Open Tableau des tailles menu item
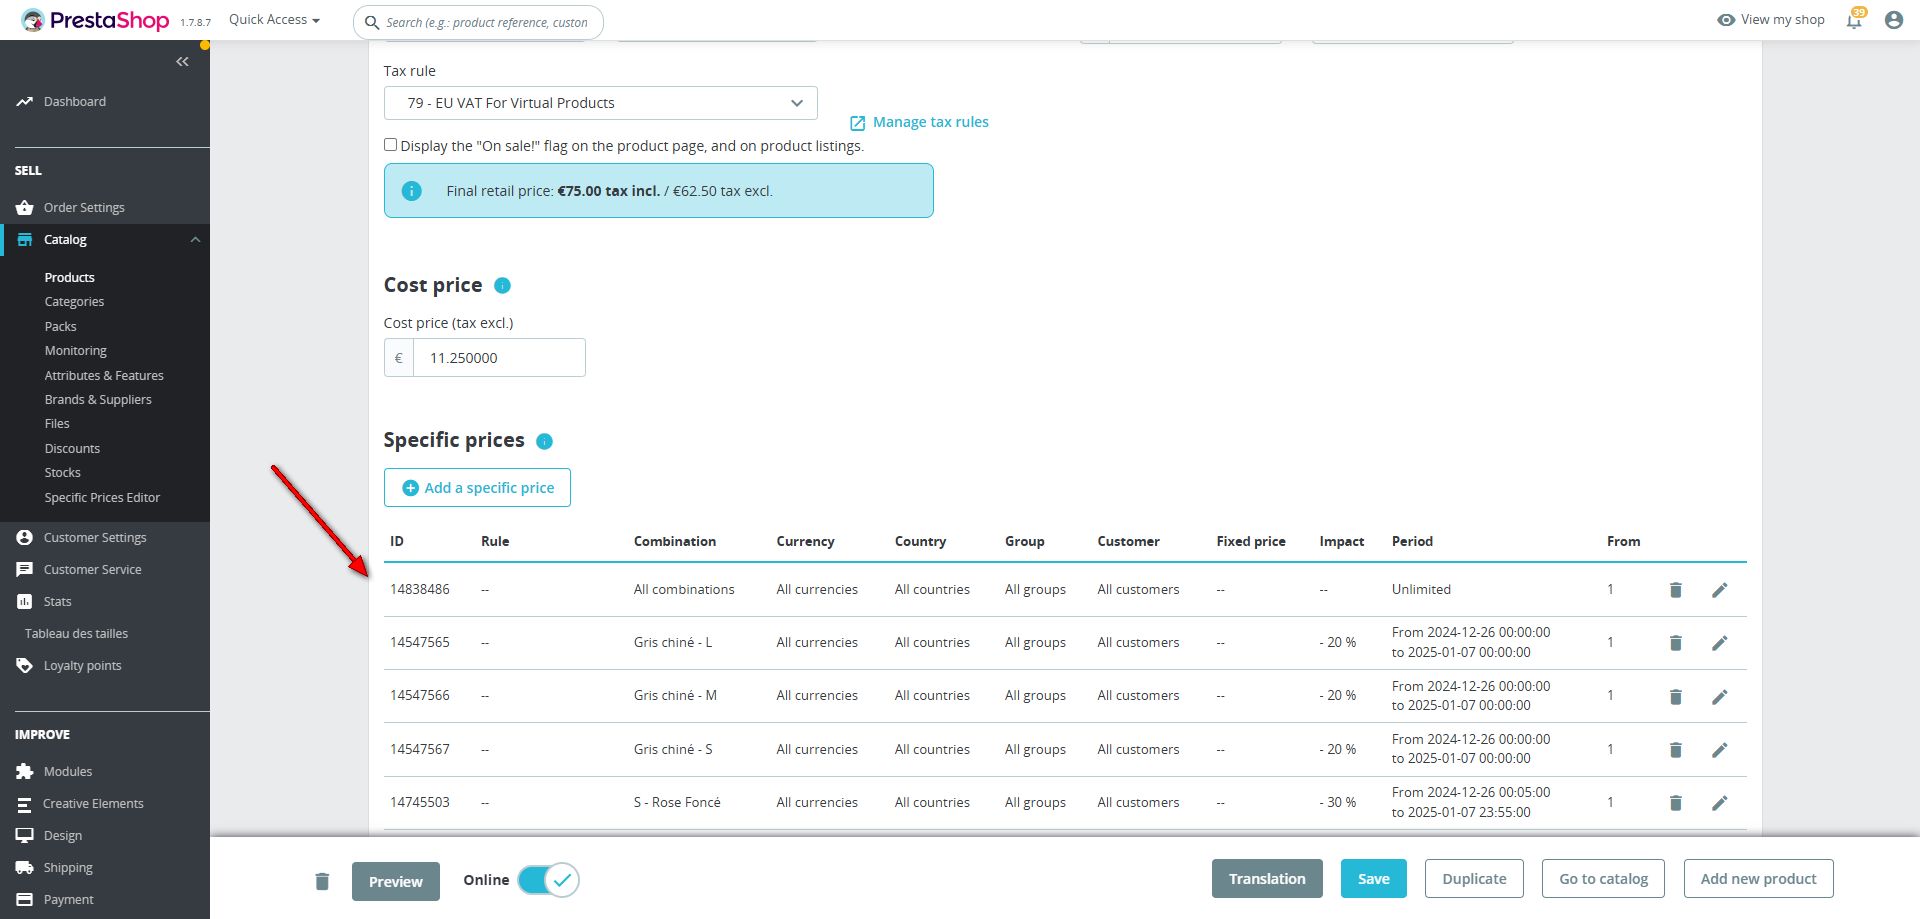 tap(76, 634)
